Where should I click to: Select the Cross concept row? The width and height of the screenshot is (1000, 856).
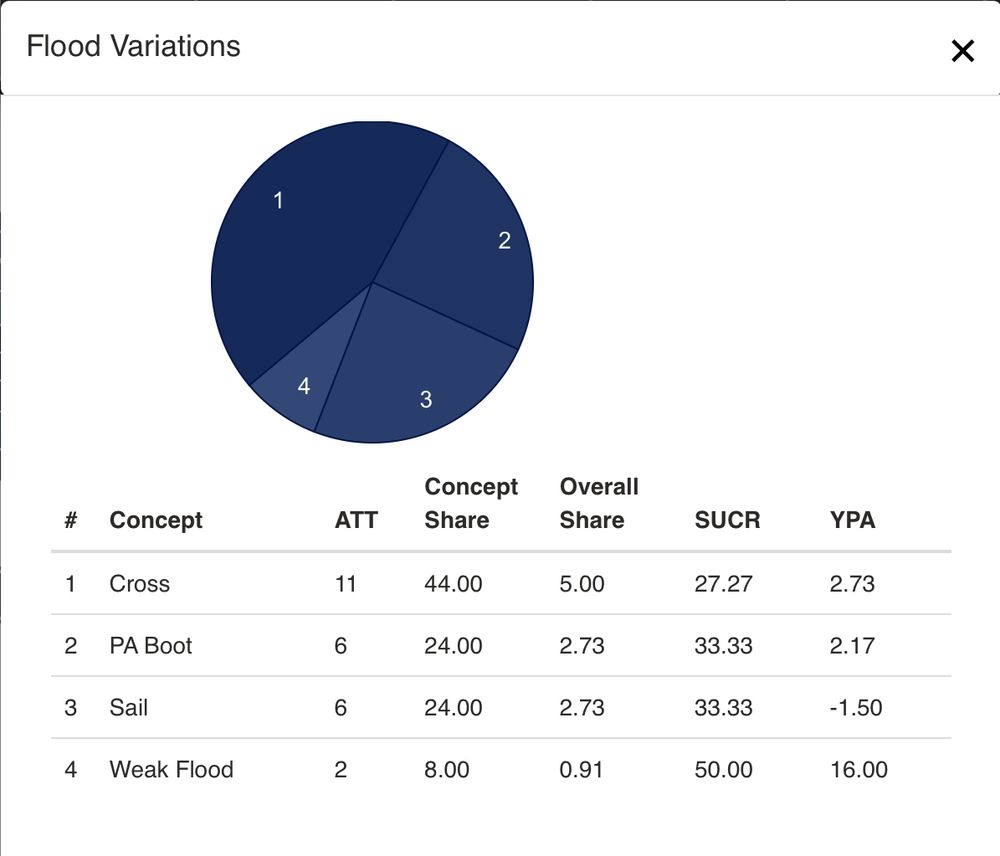[140, 584]
